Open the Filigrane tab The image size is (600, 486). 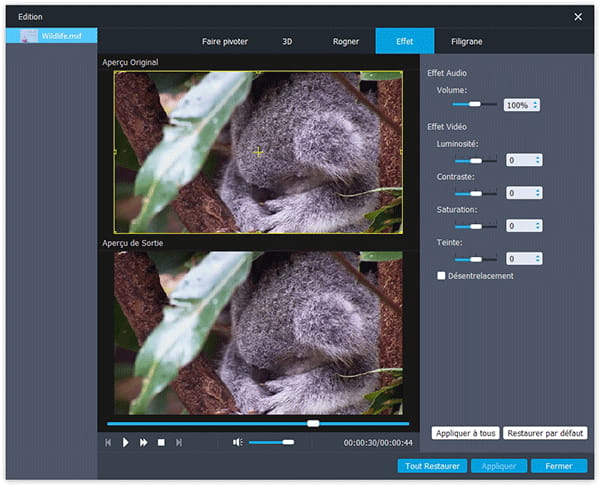pos(466,42)
